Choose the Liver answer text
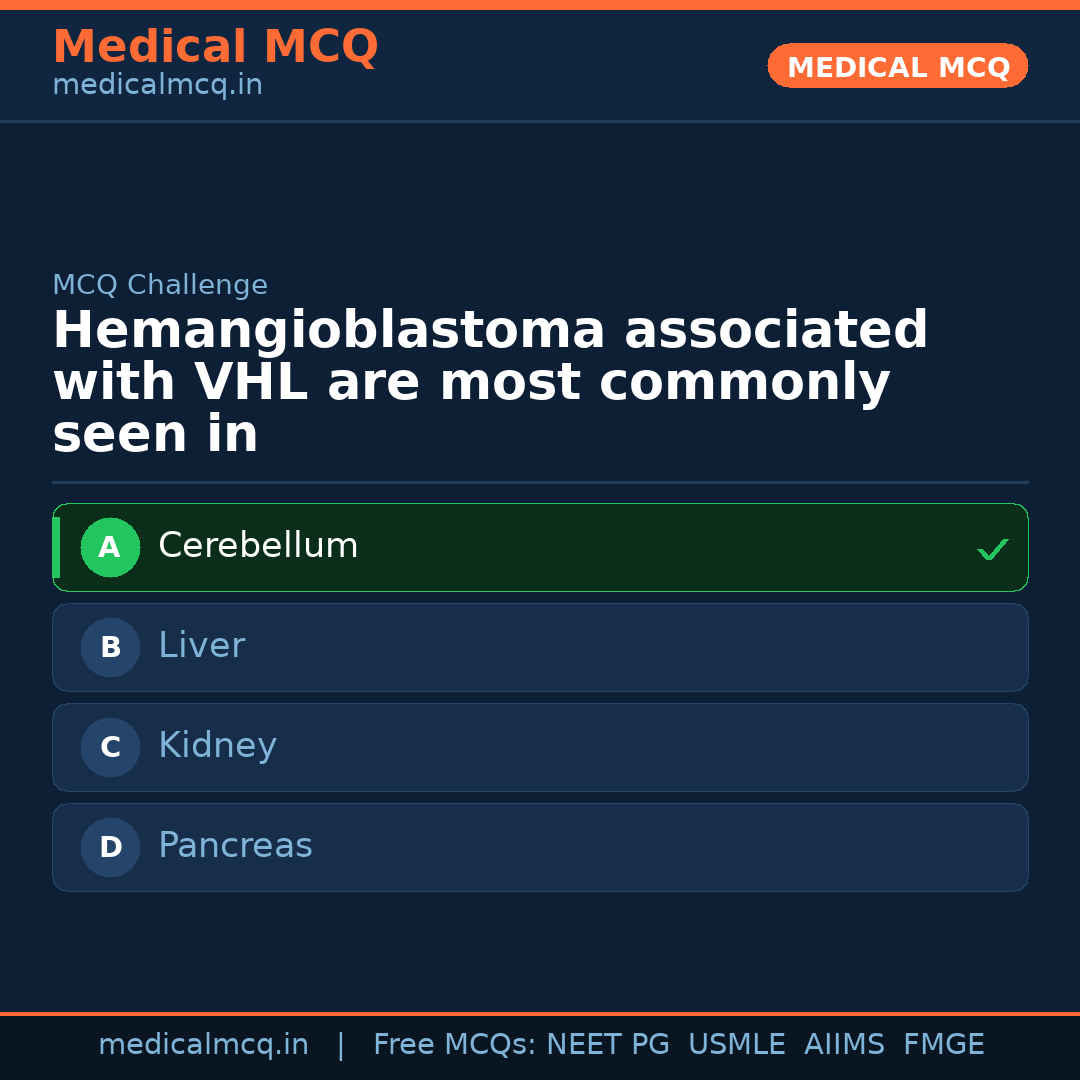 pos(201,646)
